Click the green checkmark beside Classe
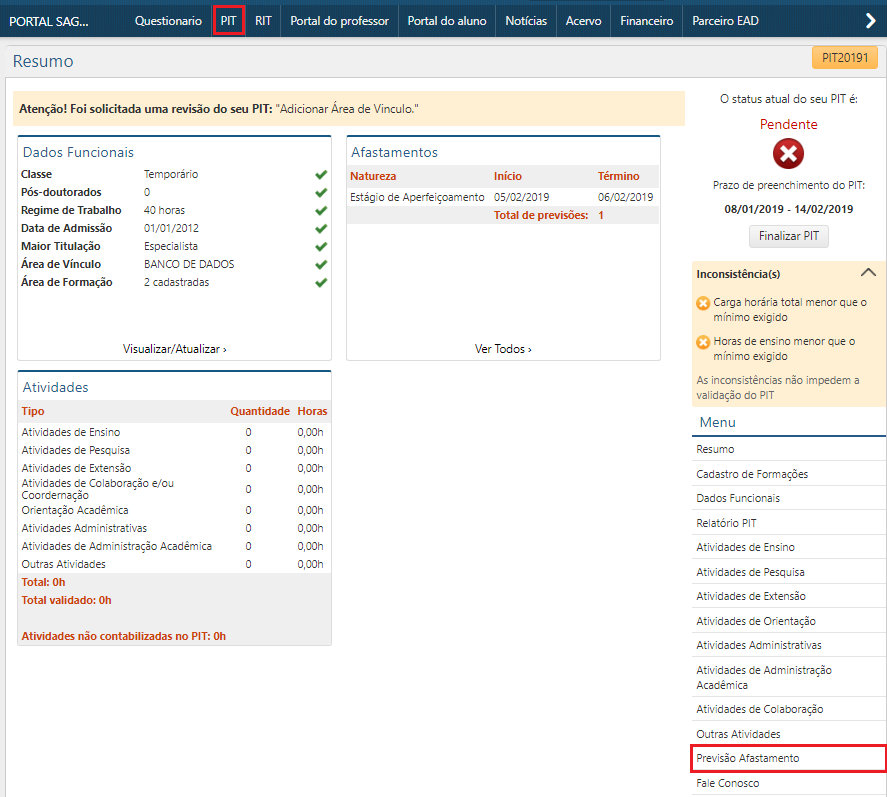The image size is (887, 797). tap(321, 175)
